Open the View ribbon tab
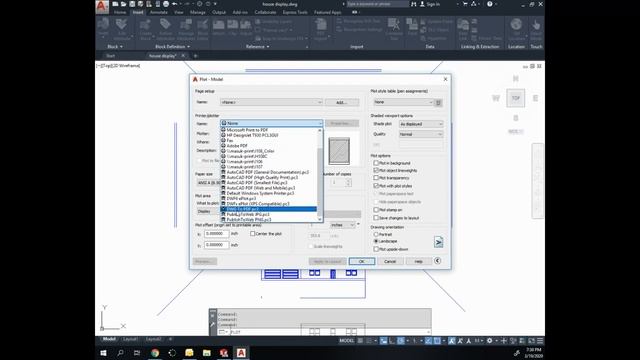640x360 pixels. point(179,12)
